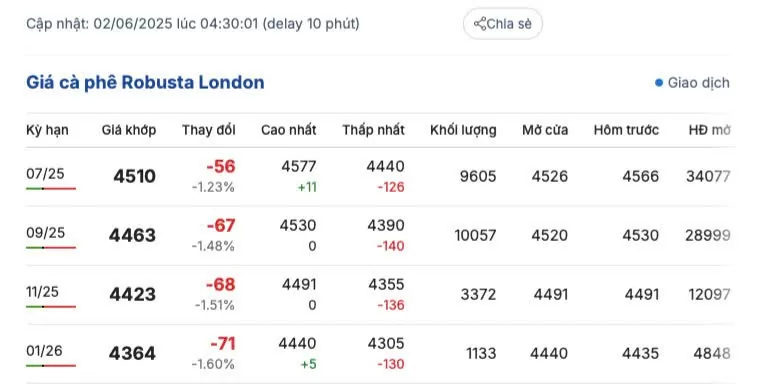Click the Thấp nhất column header

point(373,130)
